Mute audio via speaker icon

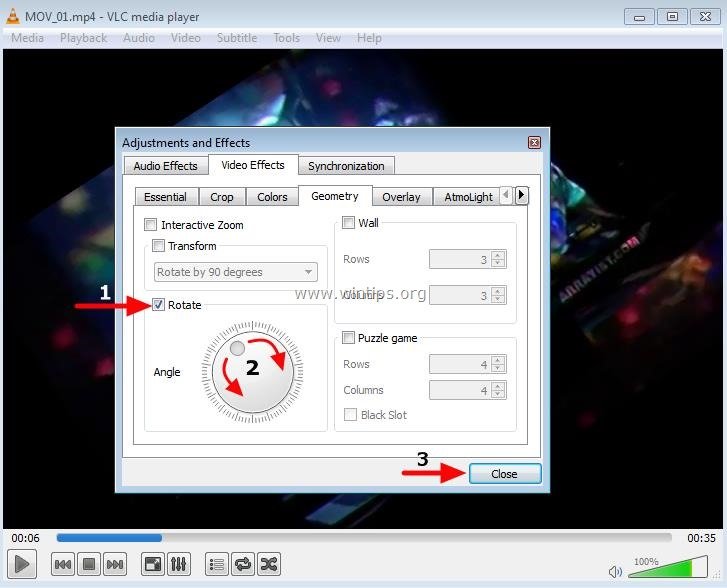tap(615, 571)
